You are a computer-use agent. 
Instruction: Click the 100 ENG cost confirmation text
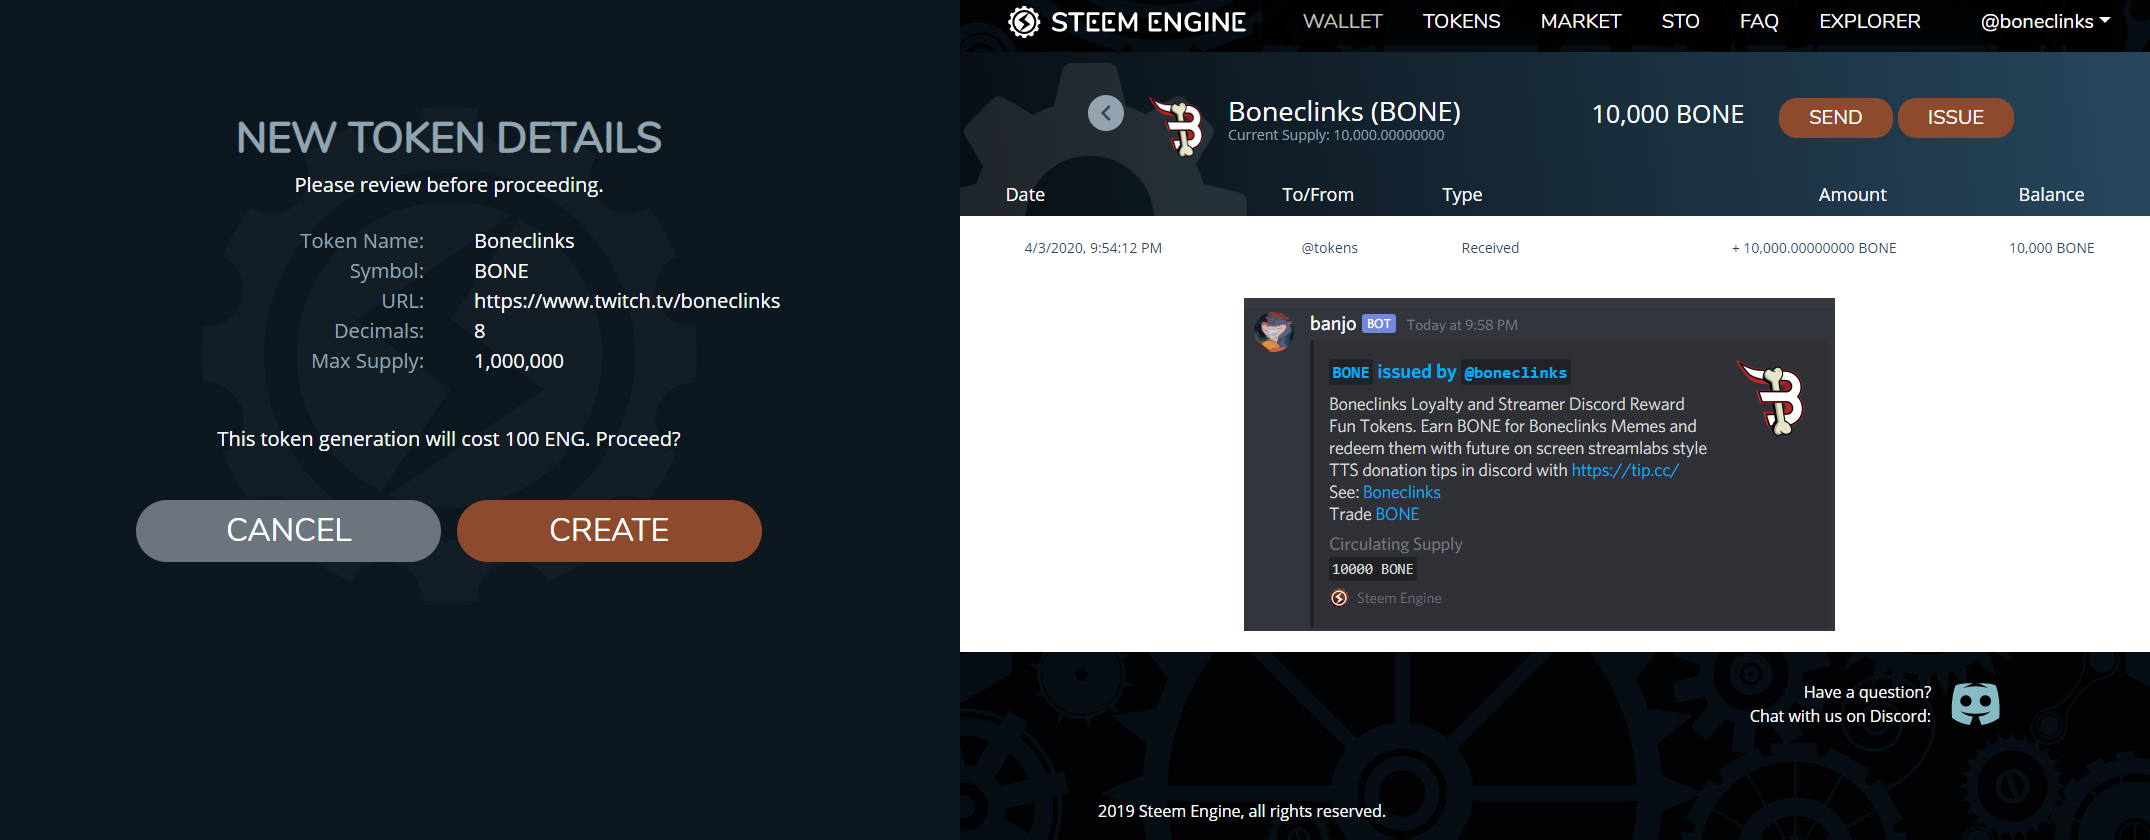click(449, 439)
